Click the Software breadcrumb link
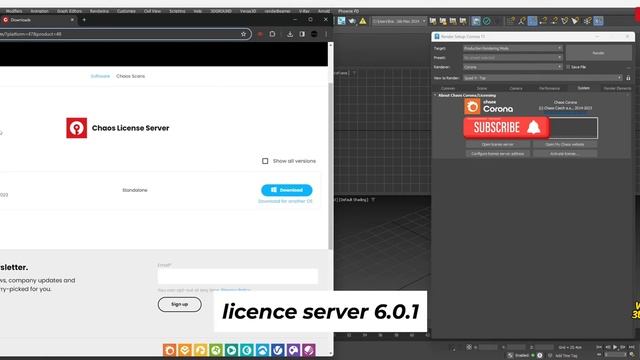The image size is (640, 360). (100, 76)
